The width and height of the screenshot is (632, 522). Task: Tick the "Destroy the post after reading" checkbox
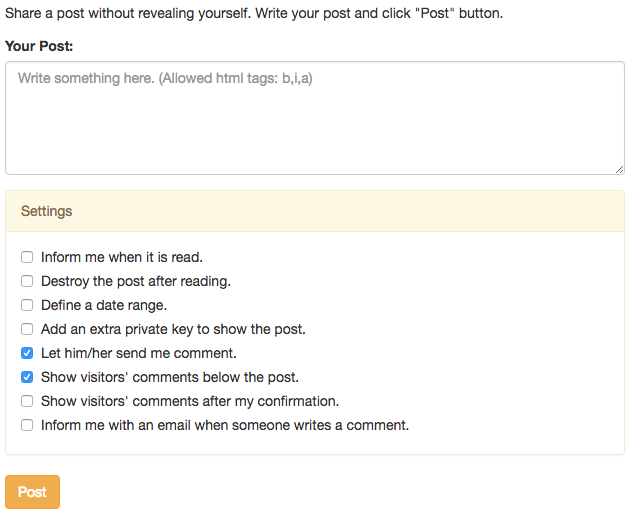click(x=27, y=281)
